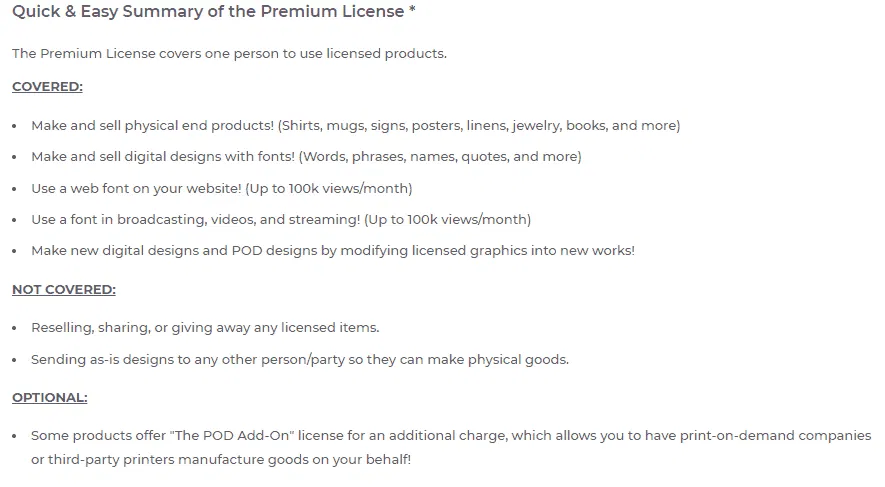Select the underlined "NOT COVERED:" heading
The image size is (885, 487).
coord(64,290)
